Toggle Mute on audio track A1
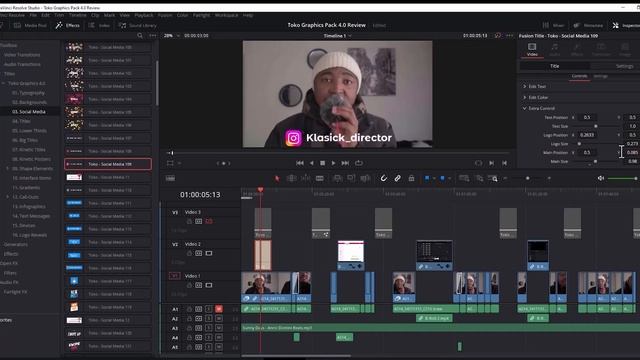The height and width of the screenshot is (360, 640). click(x=219, y=309)
